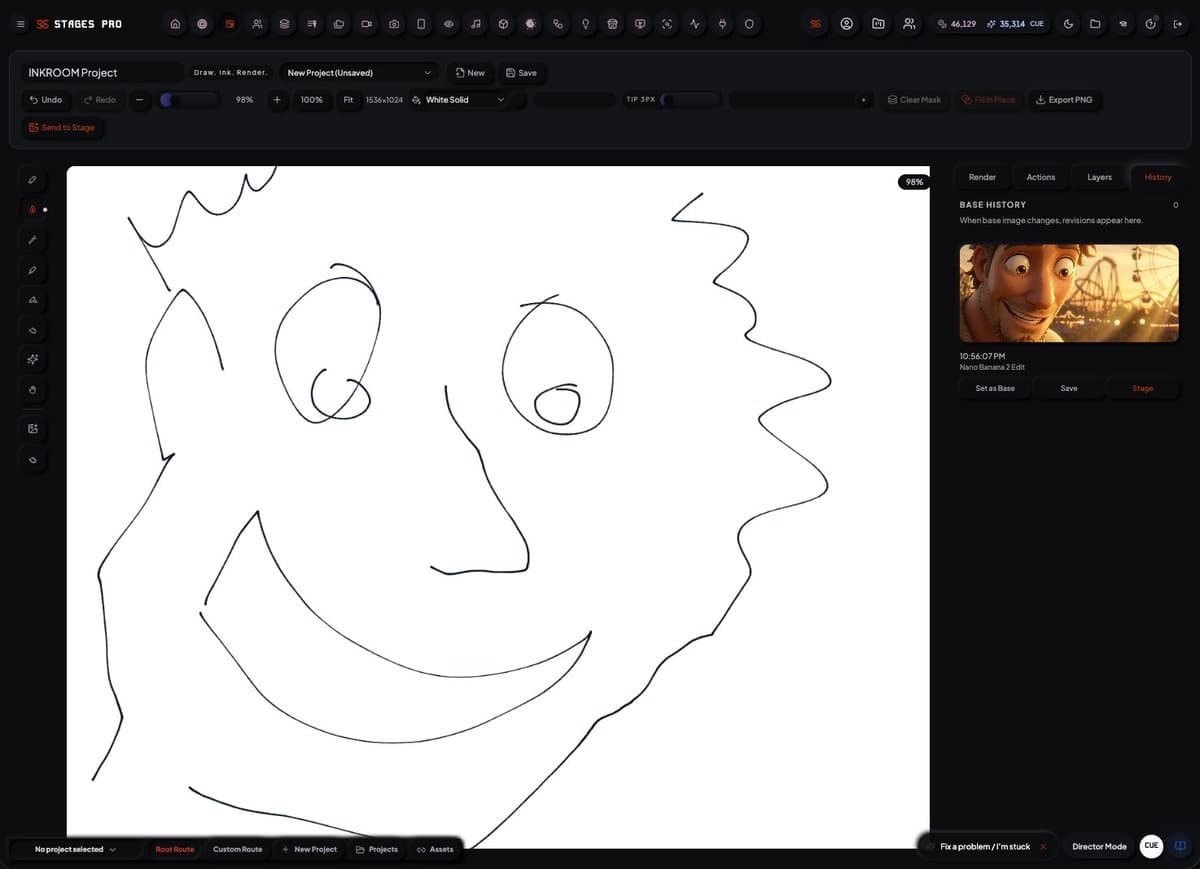Click the logout arrow icon
This screenshot has width=1200, height=869.
(1177, 24)
